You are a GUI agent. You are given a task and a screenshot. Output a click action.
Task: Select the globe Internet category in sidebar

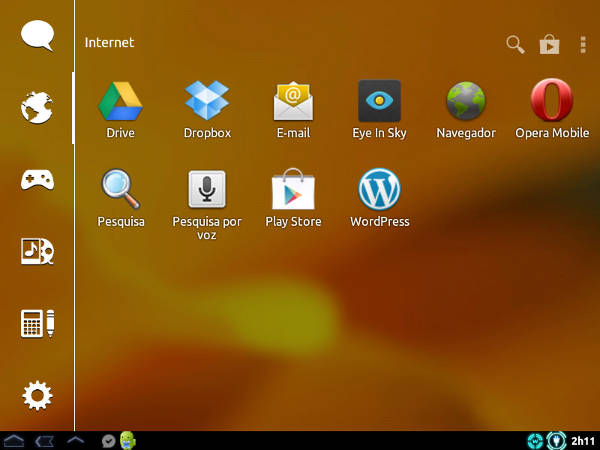coord(37,108)
